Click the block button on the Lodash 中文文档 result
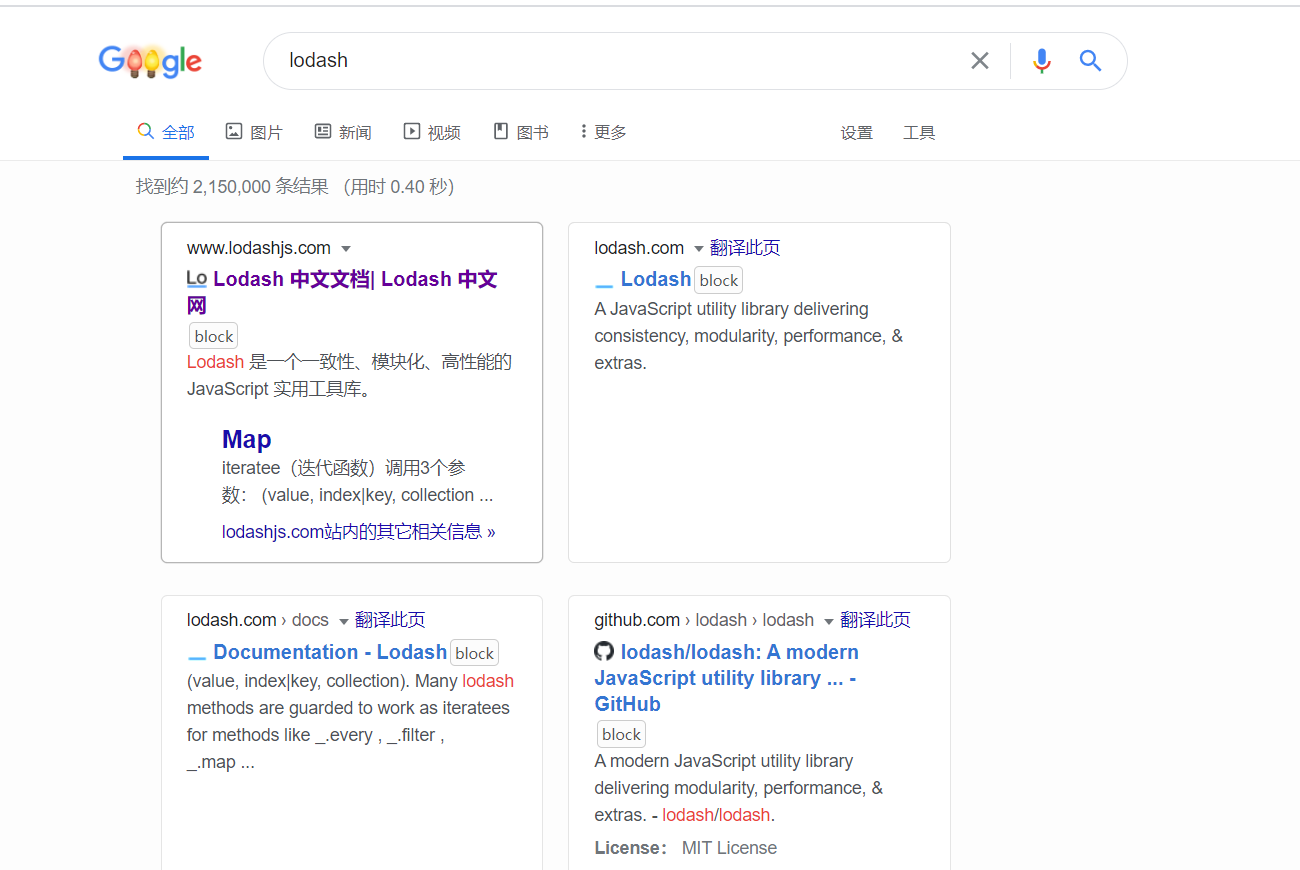The image size is (1300, 870). [213, 335]
